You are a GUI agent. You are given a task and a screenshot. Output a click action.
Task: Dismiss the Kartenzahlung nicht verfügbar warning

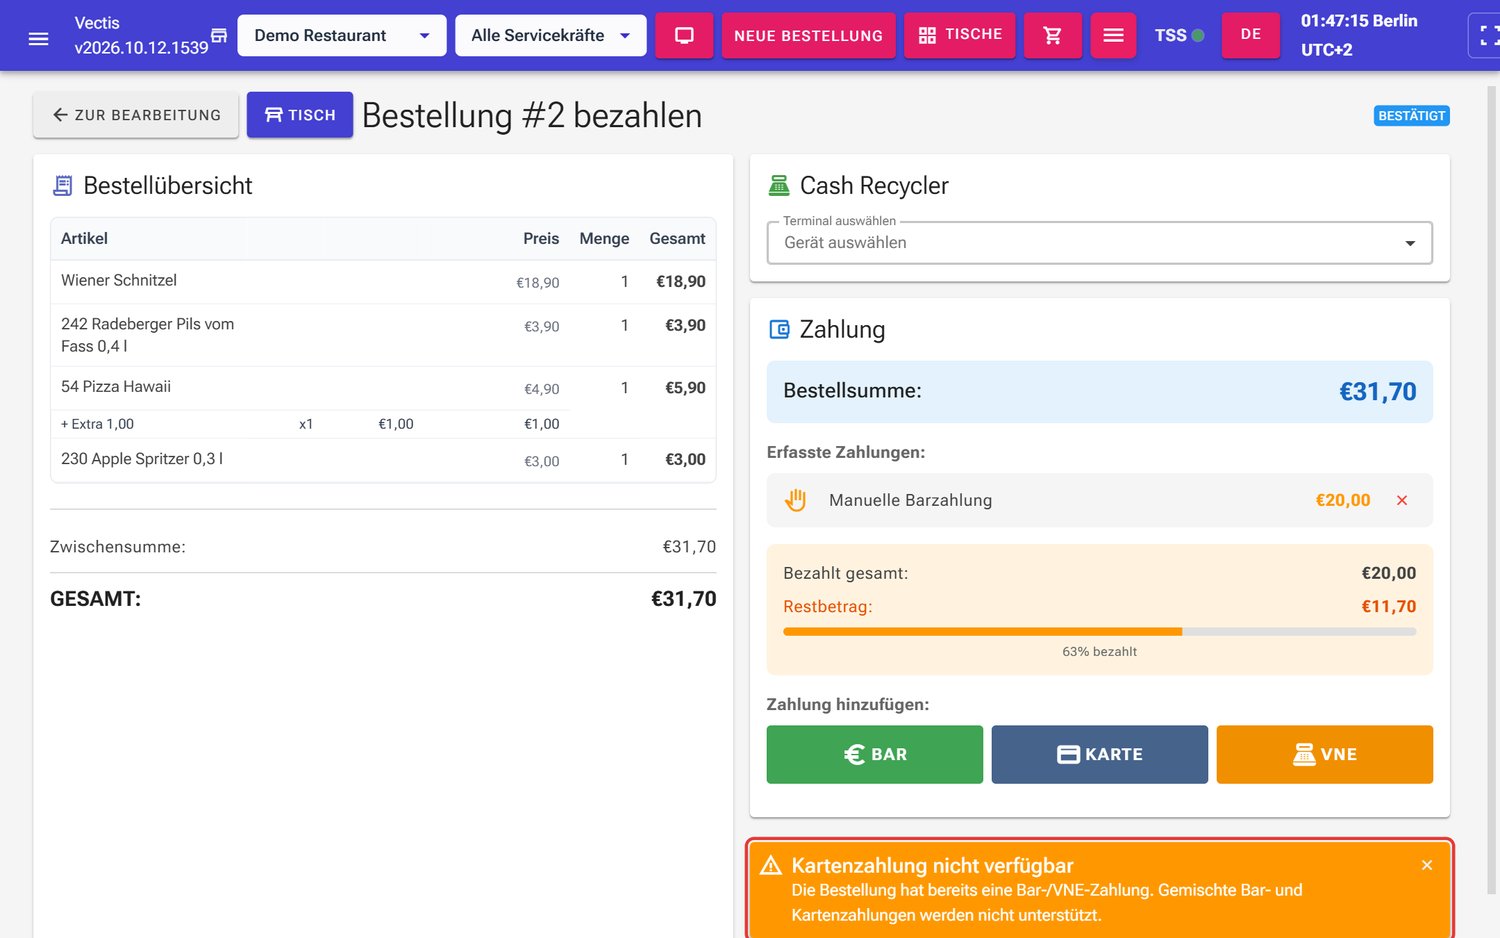pos(1427,865)
